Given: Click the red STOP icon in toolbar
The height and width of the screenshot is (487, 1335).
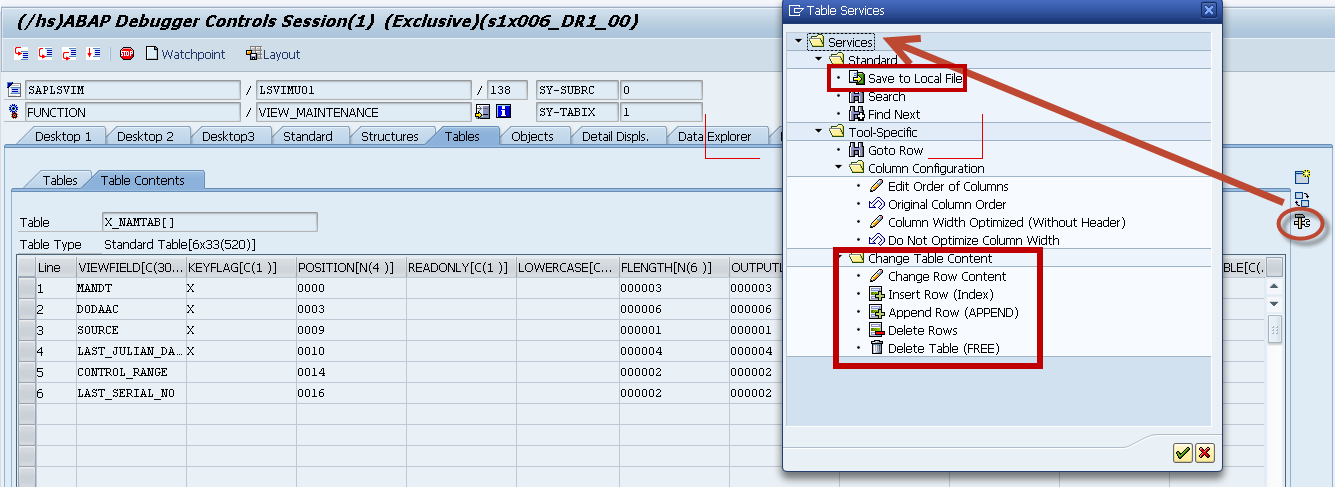Looking at the screenshot, I should click(x=127, y=54).
